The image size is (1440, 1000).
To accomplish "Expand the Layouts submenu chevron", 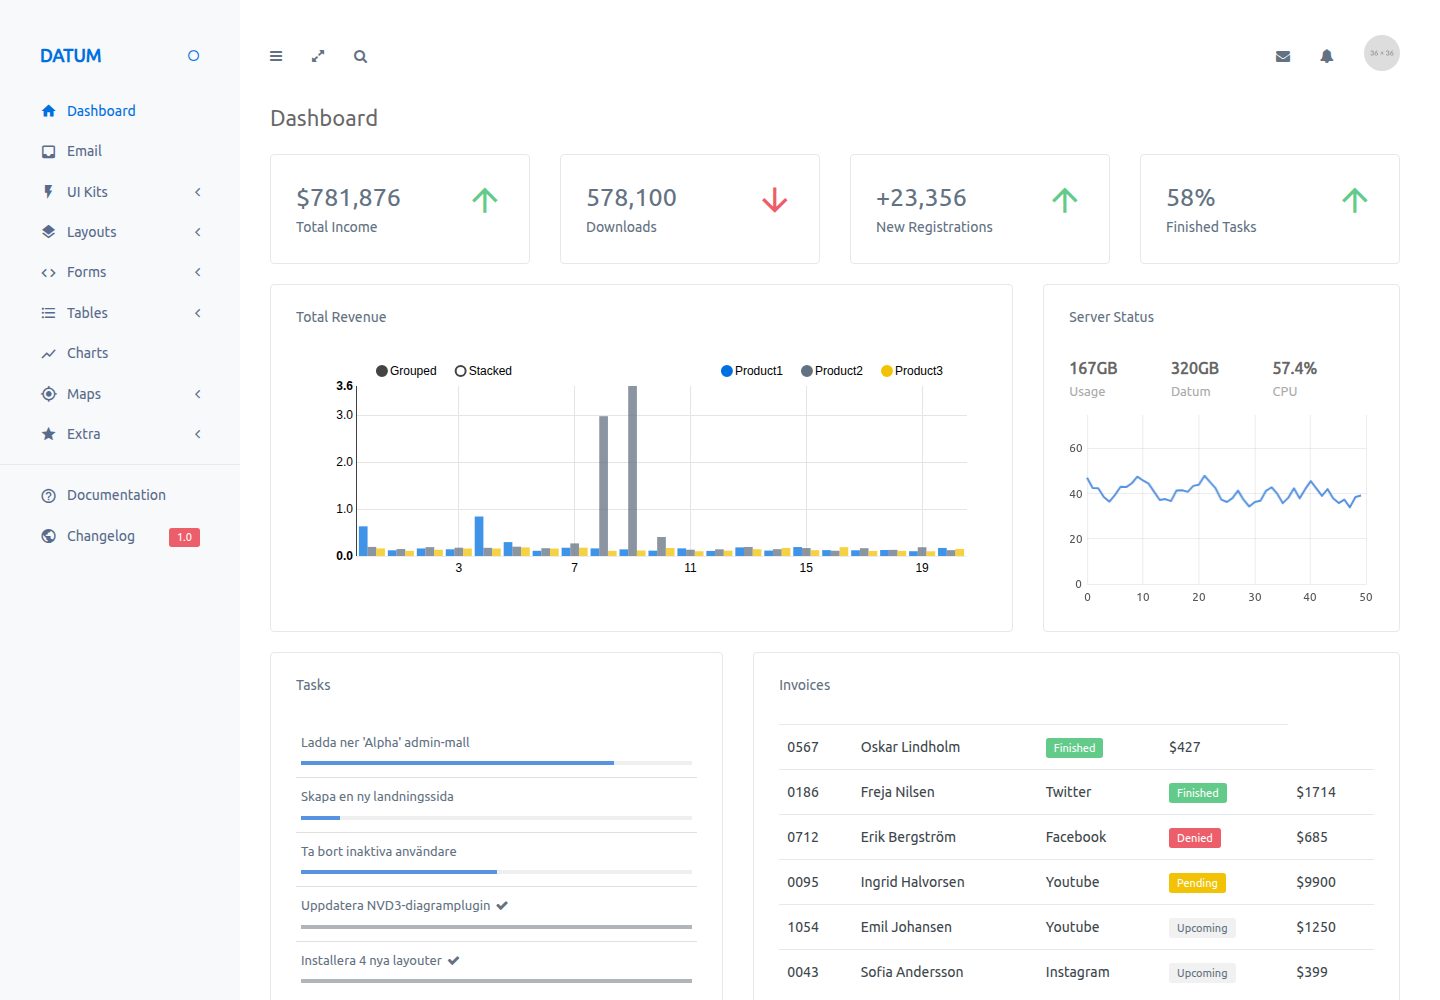I will click(198, 232).
